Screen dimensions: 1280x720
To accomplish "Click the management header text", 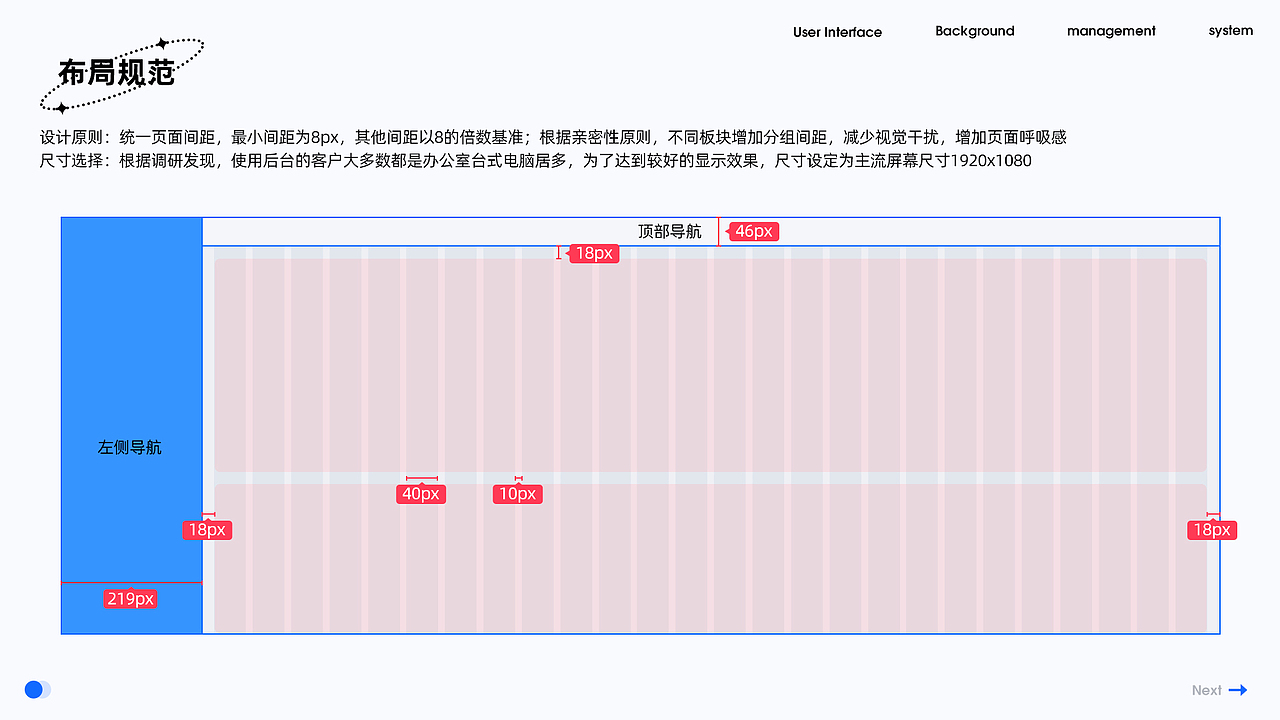I will click(1111, 31).
